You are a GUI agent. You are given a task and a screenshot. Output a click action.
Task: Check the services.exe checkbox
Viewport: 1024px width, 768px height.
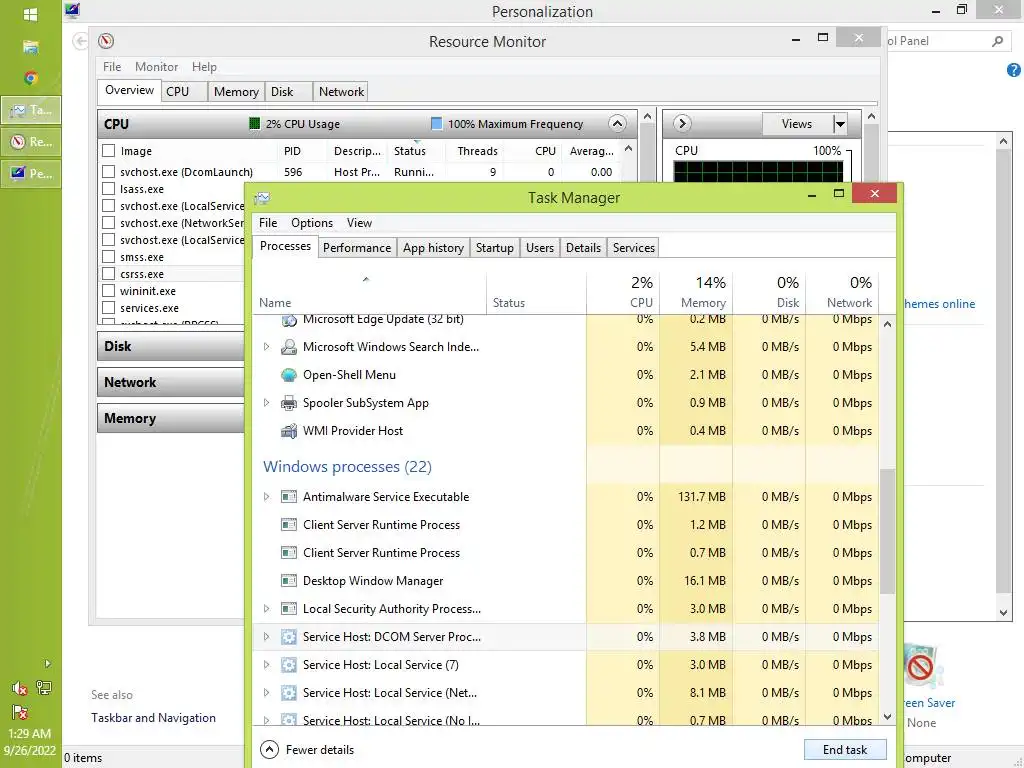coord(108,308)
